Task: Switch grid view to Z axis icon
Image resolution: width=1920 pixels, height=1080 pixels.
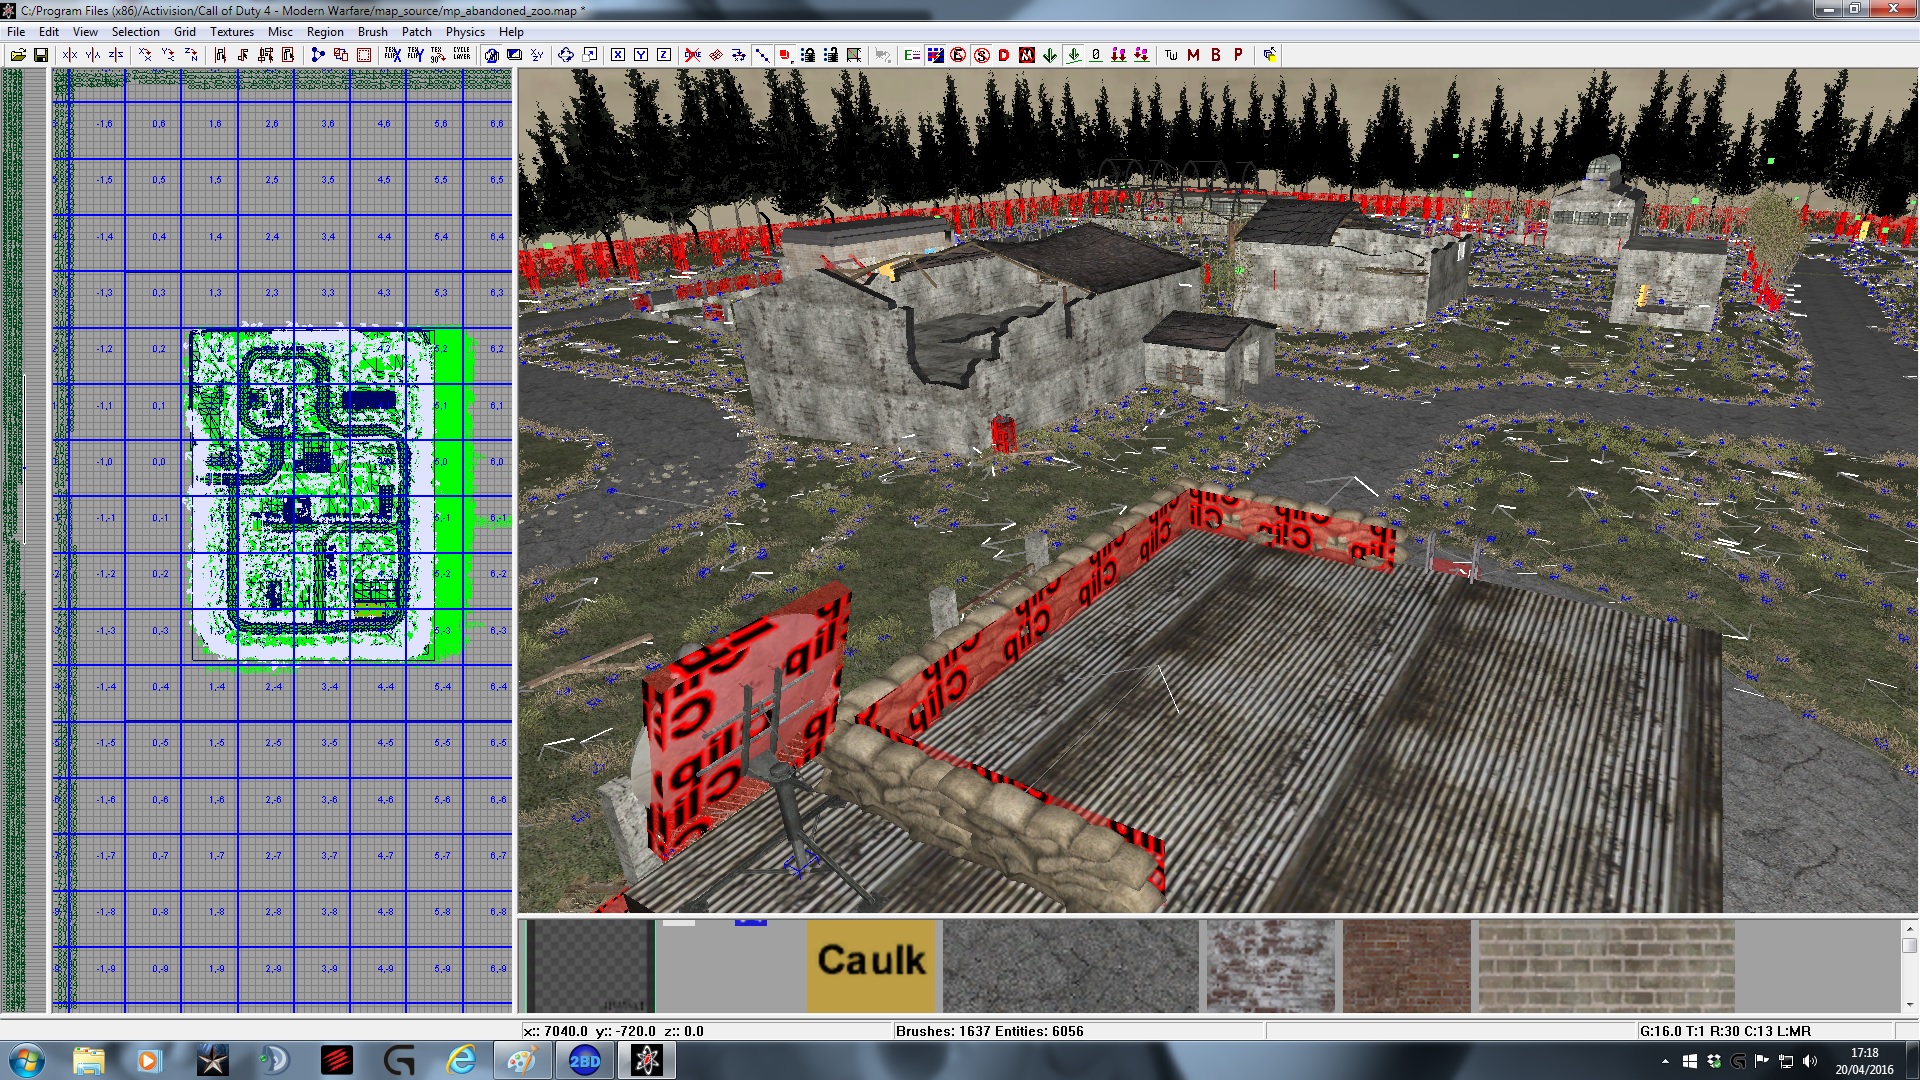Action: coord(664,55)
